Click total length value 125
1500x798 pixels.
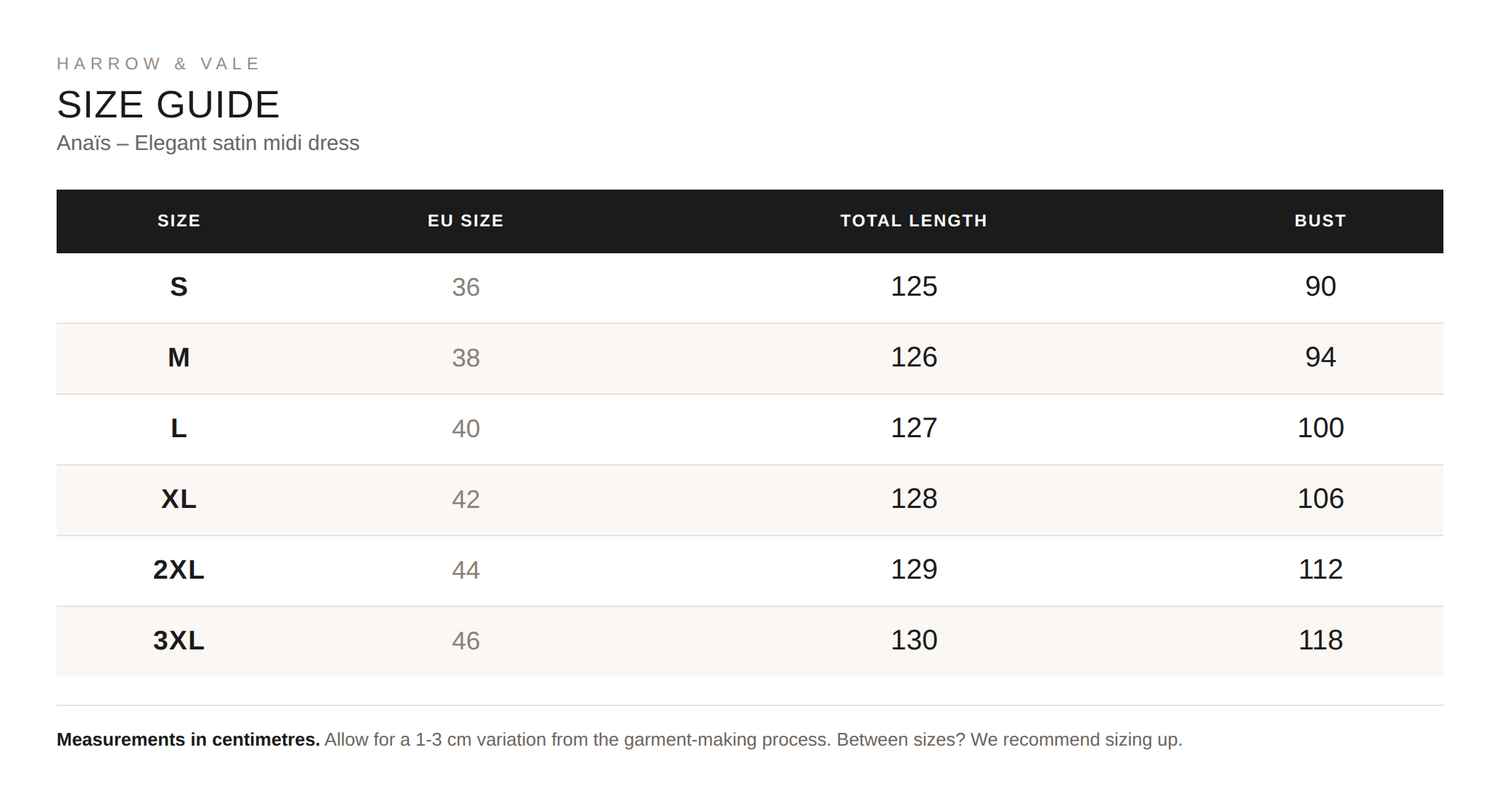point(914,287)
